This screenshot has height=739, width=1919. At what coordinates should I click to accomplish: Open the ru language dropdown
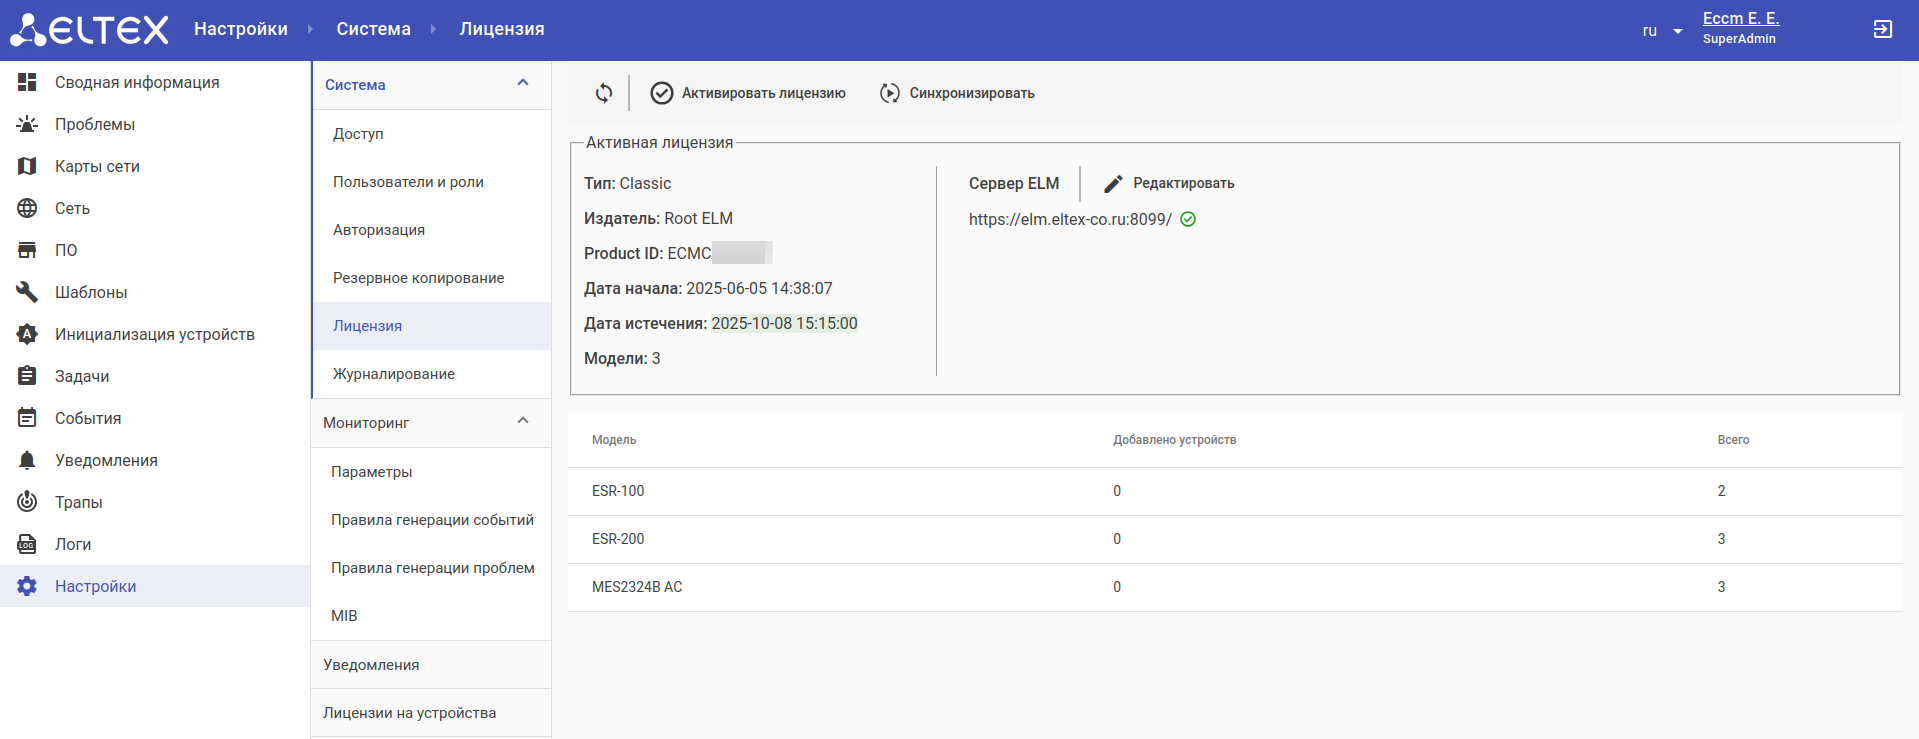(1662, 31)
